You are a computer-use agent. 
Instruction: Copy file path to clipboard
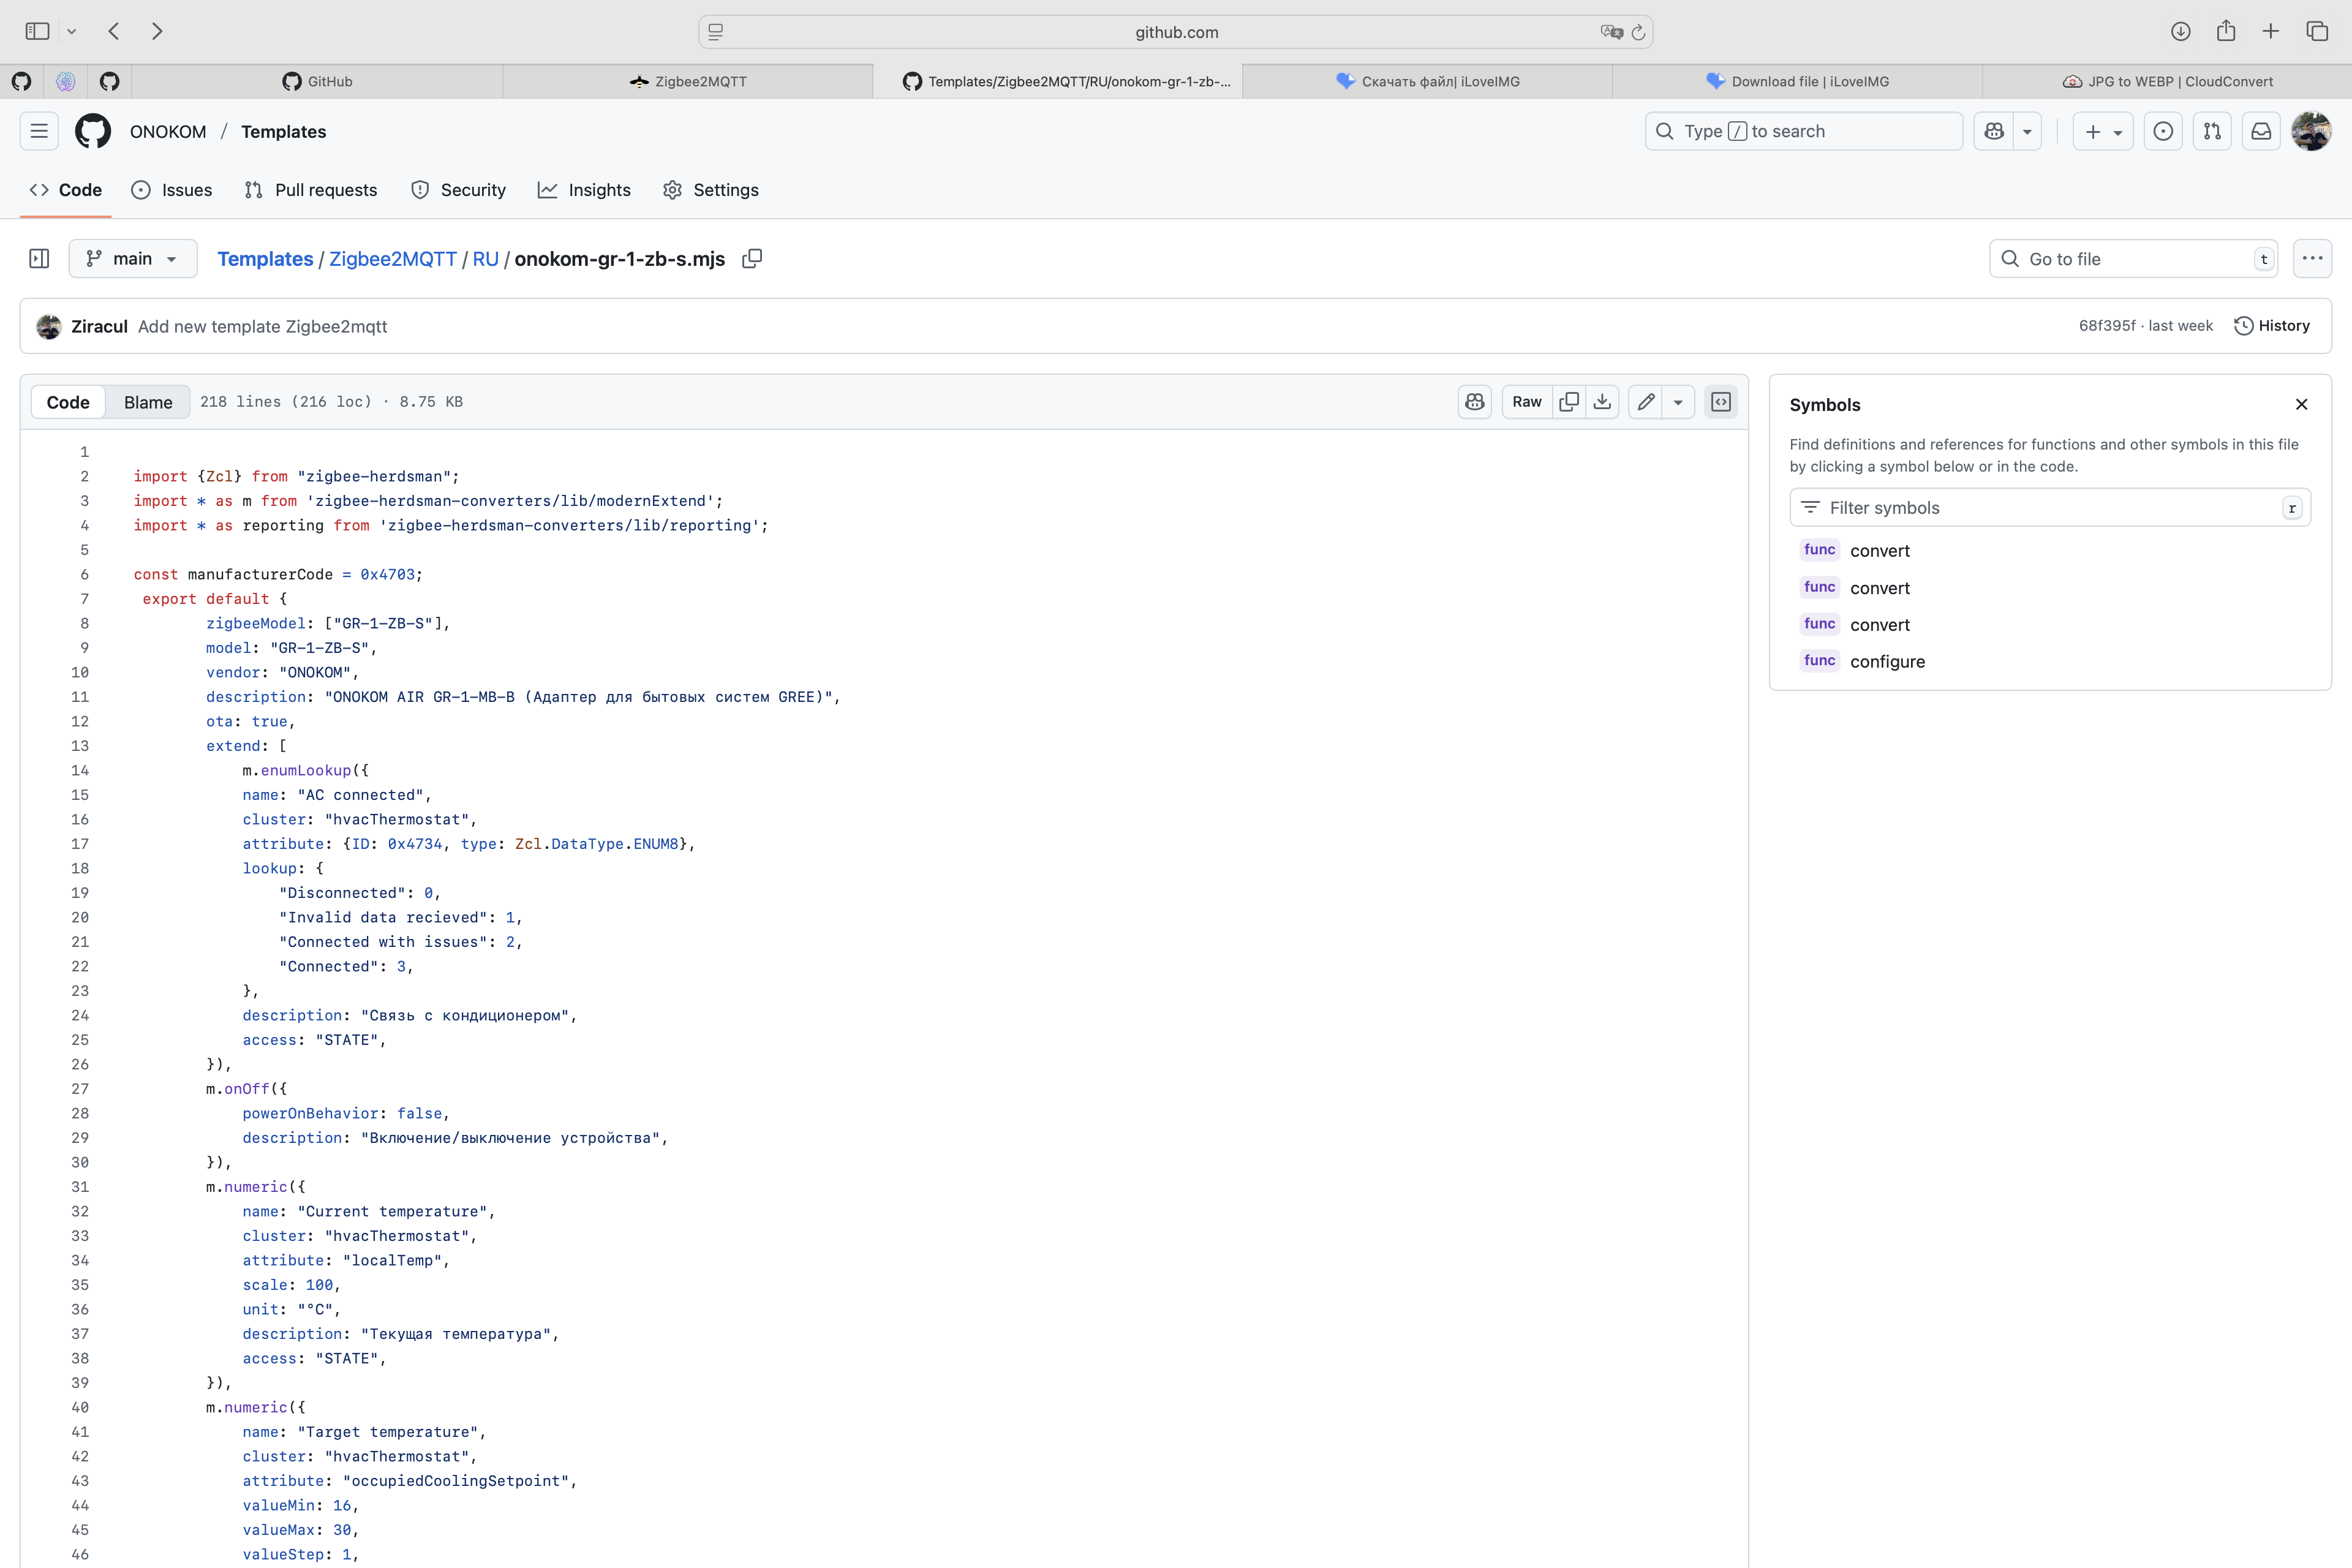[752, 259]
